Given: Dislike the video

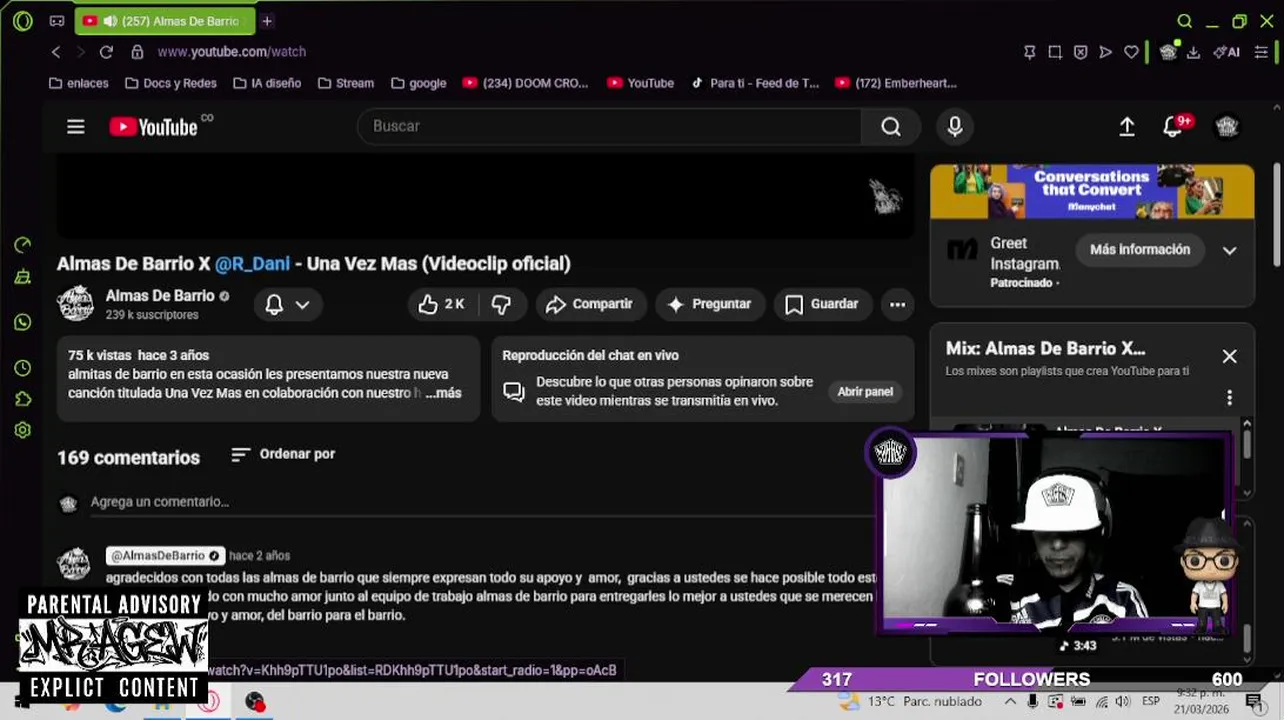Looking at the screenshot, I should [502, 304].
